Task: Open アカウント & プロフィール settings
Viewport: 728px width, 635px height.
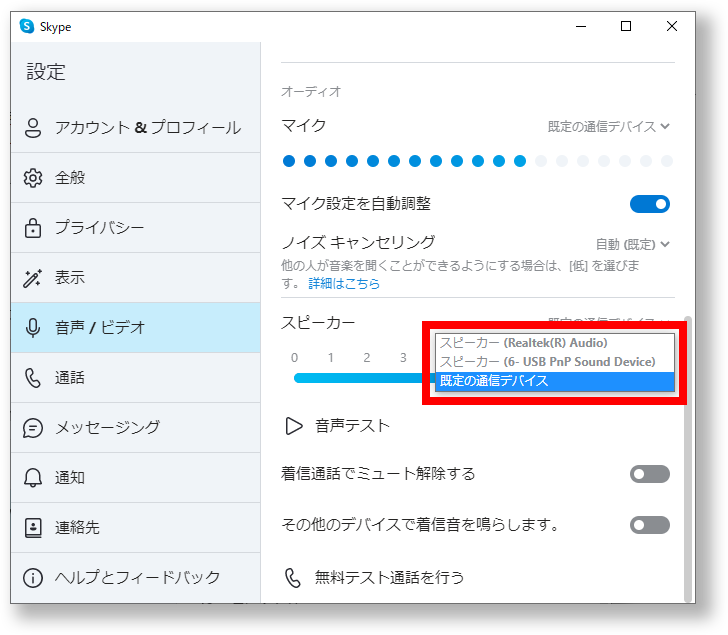Action: (x=136, y=128)
